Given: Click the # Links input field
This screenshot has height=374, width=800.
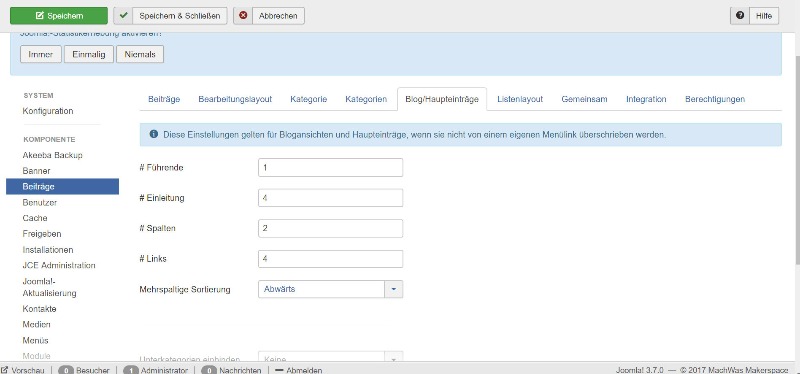Looking at the screenshot, I should pyautogui.click(x=331, y=259).
